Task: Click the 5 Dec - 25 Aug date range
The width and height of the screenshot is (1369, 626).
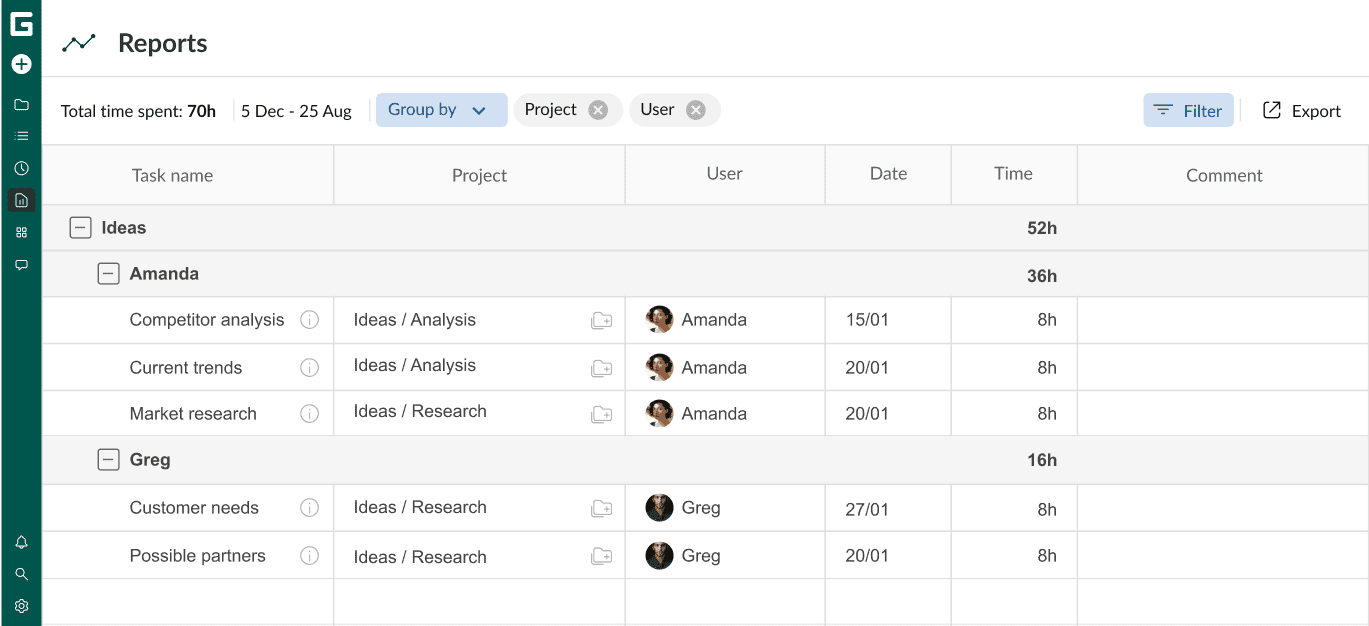Action: coord(296,111)
